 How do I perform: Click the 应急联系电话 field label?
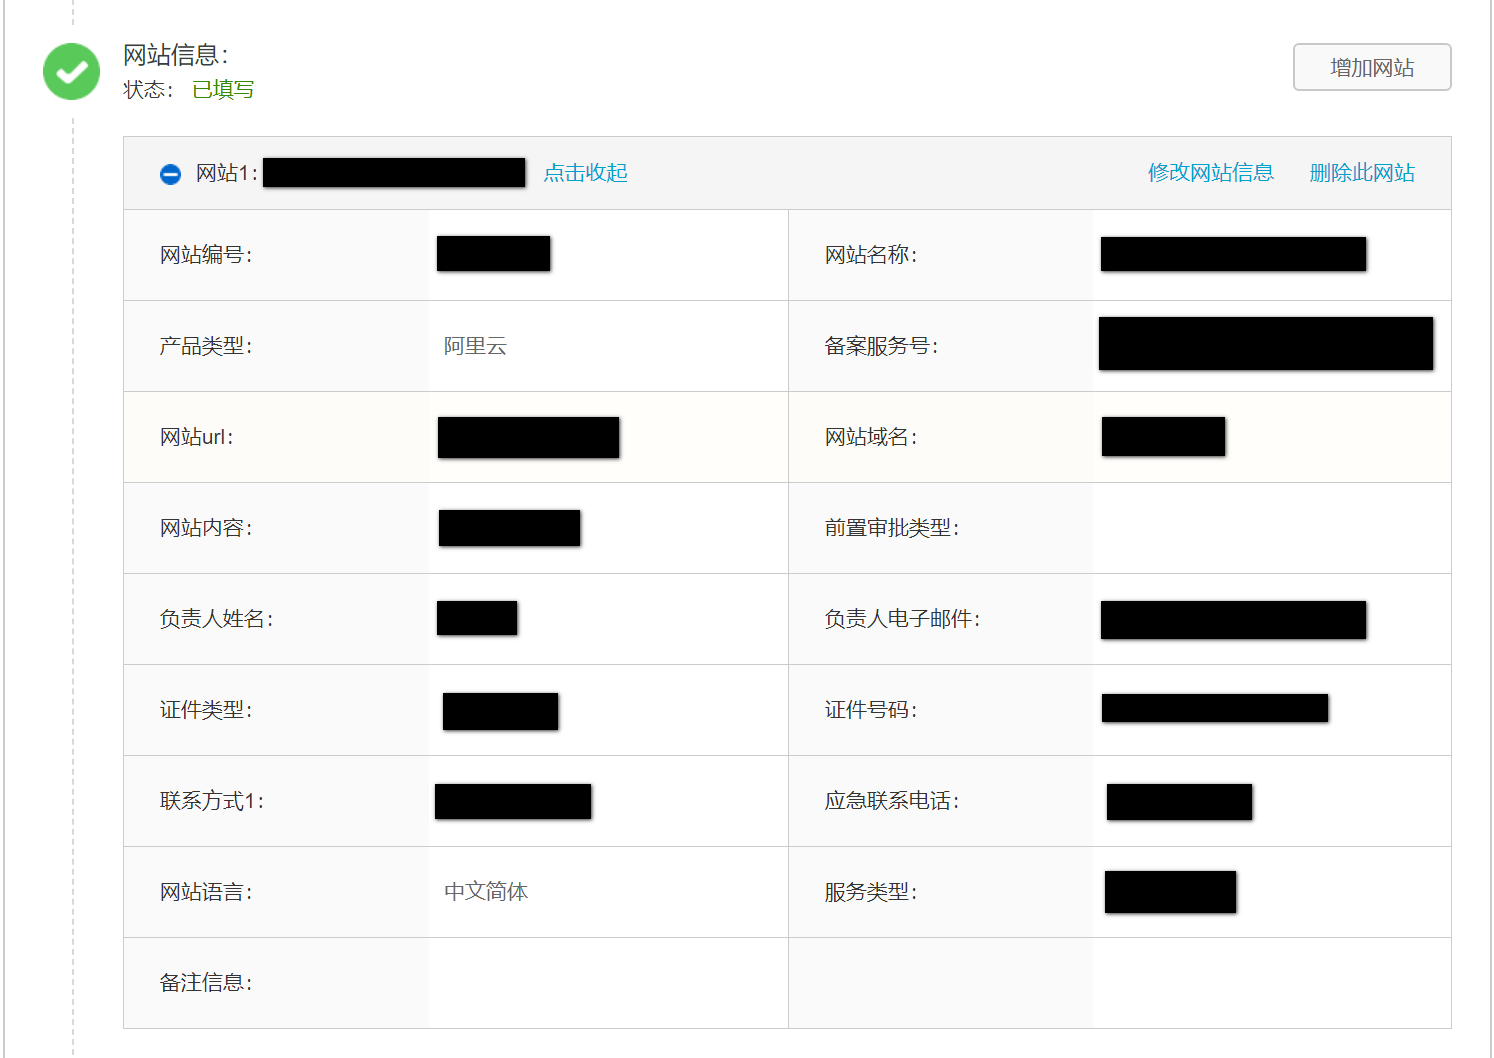pos(891,801)
